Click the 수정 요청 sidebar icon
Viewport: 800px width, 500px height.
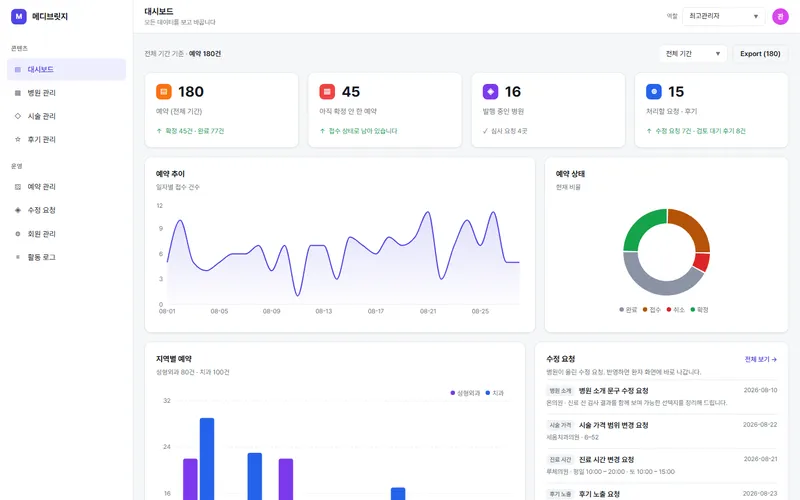click(x=18, y=210)
